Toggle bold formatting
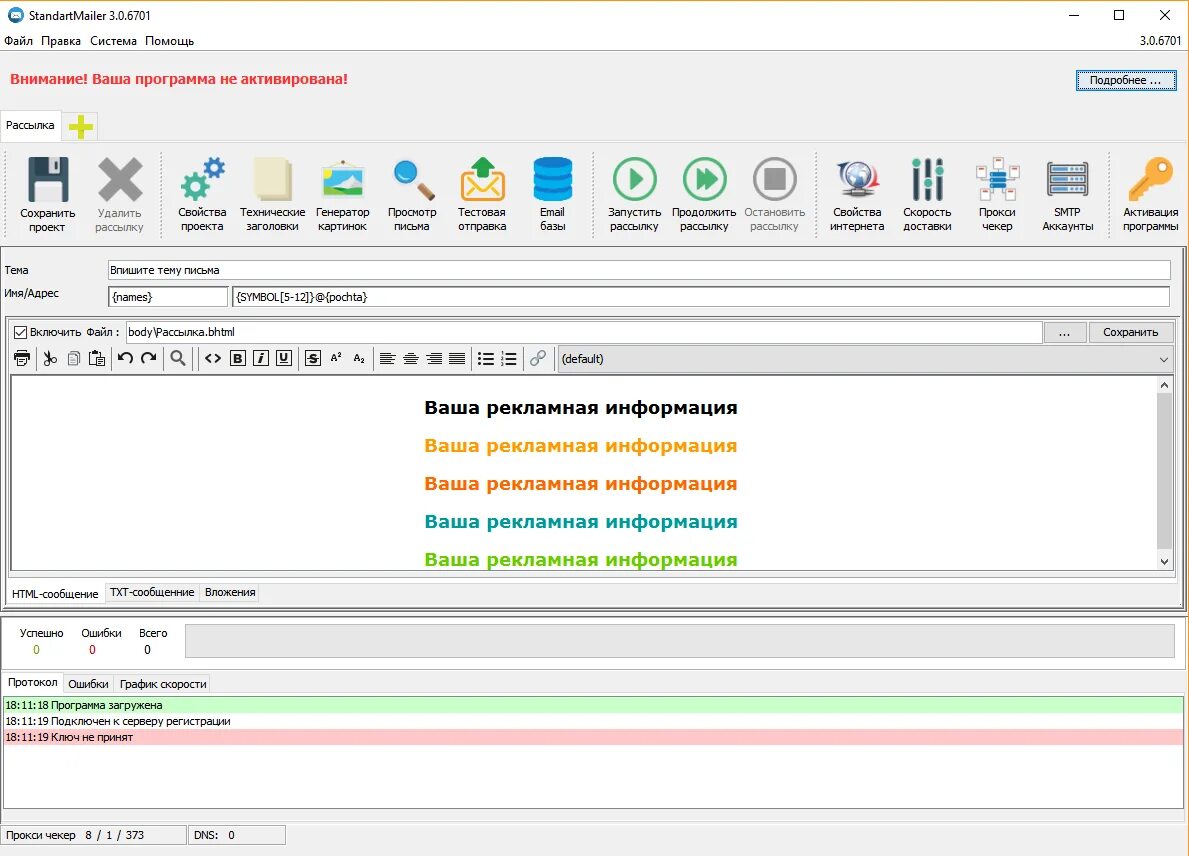This screenshot has height=856, width=1189. tap(237, 359)
